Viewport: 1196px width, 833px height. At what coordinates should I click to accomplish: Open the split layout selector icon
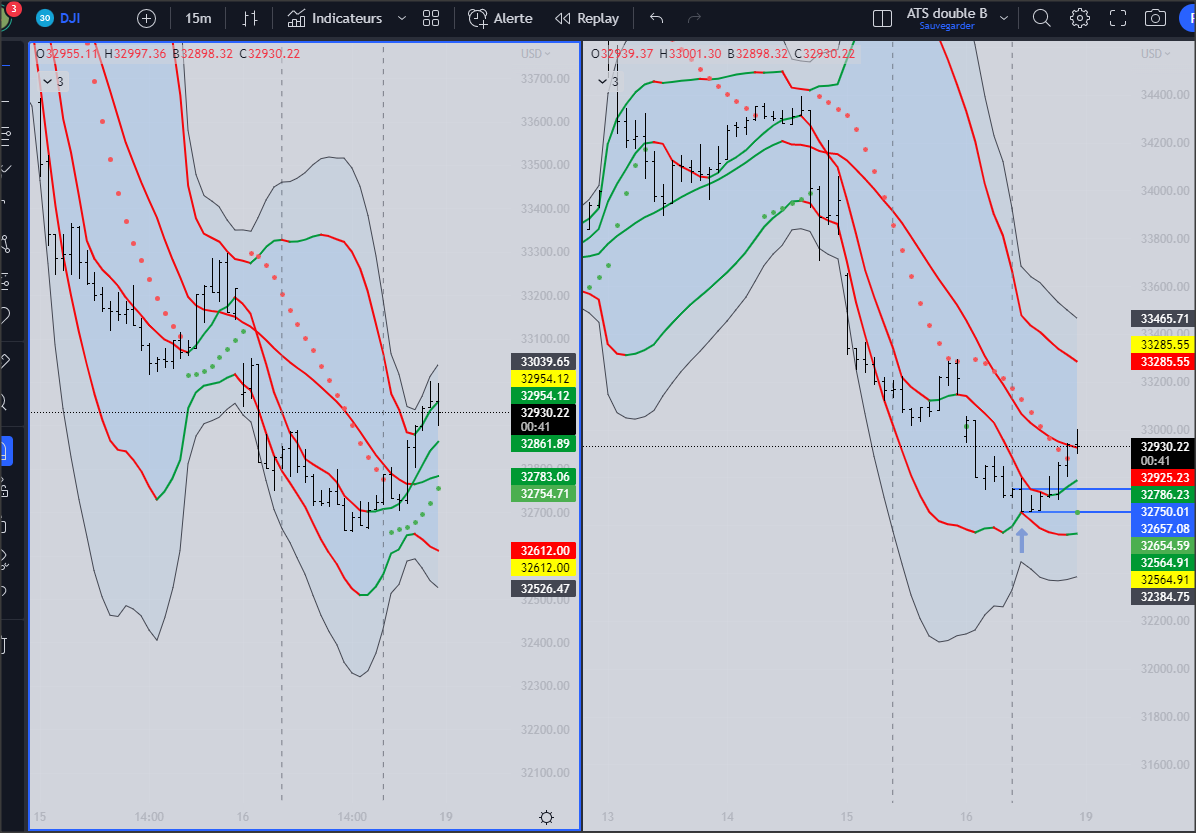pyautogui.click(x=882, y=18)
